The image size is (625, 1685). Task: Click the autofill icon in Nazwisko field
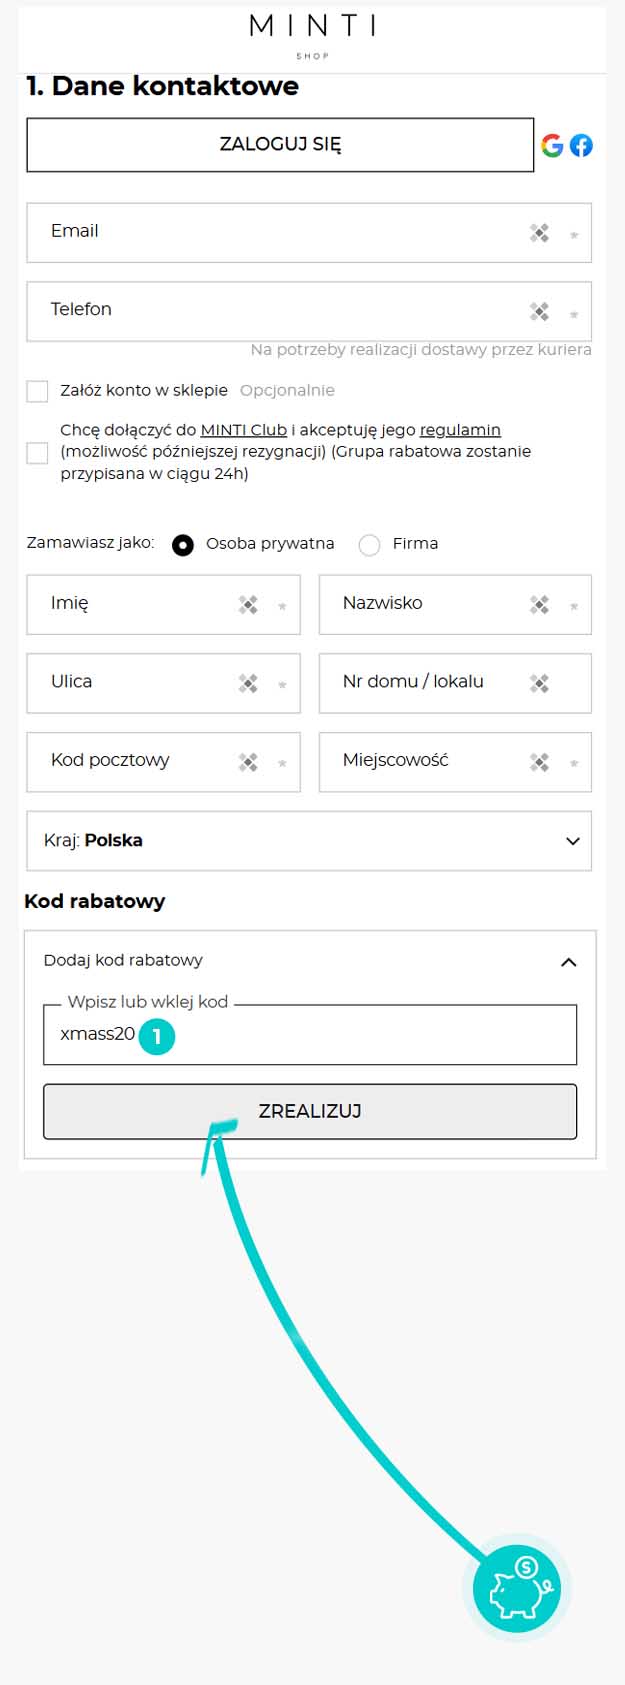(x=539, y=604)
